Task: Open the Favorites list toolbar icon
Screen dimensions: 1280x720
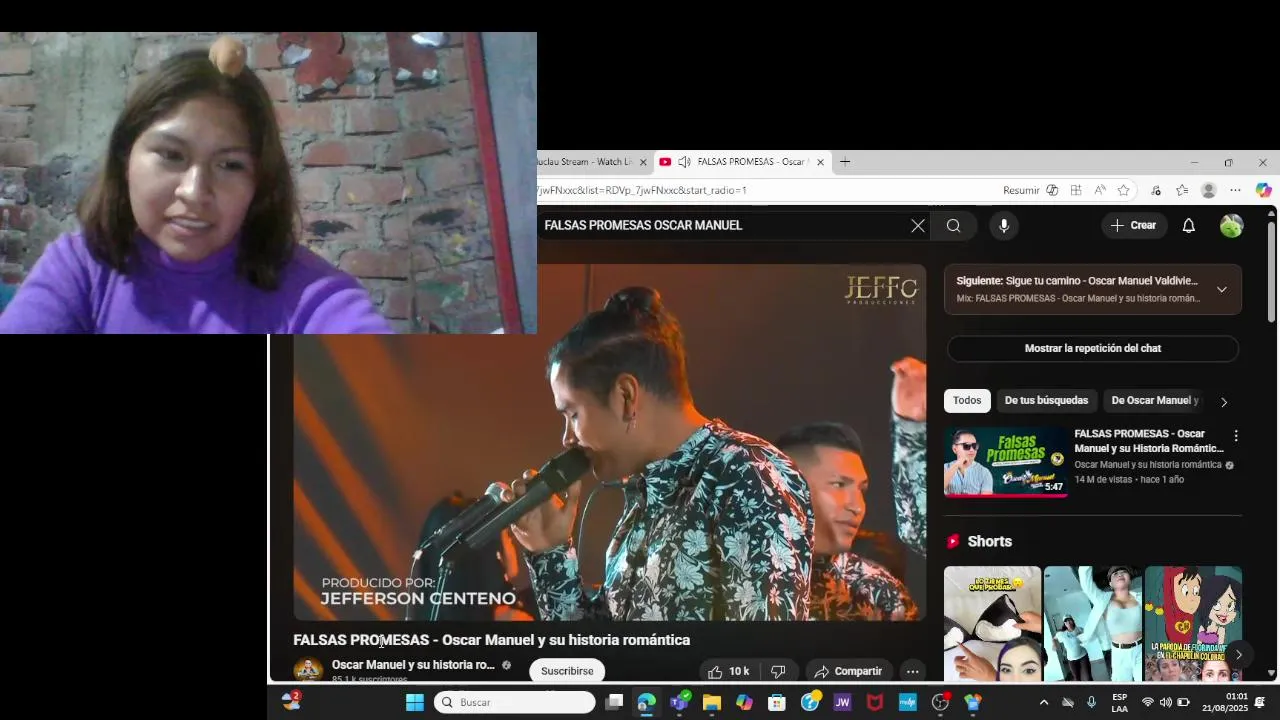Action: pyautogui.click(x=1182, y=190)
